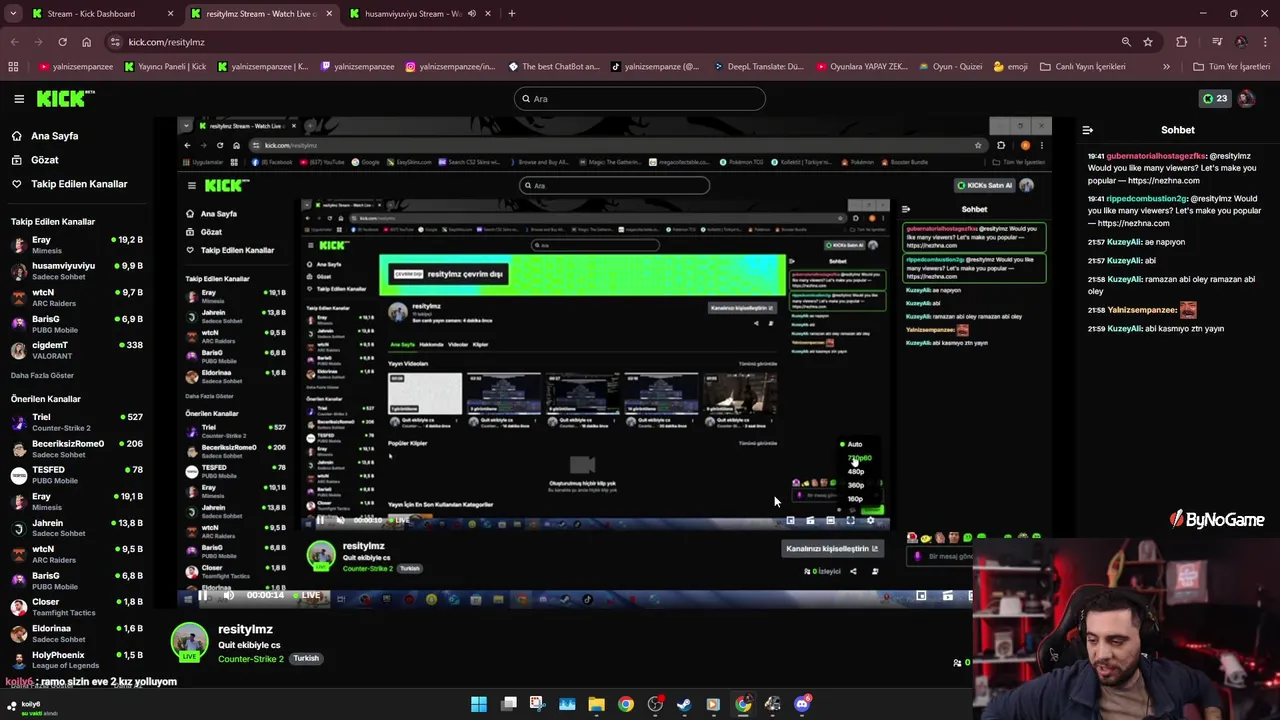Open the tab search dropdown
1280x720 pixels.
pyautogui.click(x=13, y=14)
